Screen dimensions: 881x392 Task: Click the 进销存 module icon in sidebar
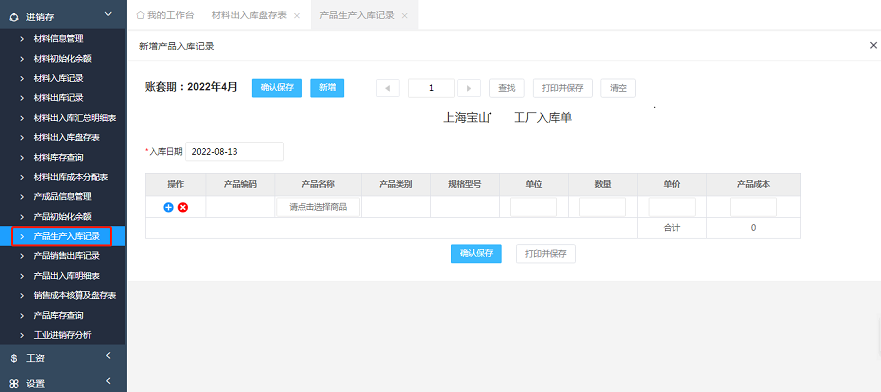(13, 17)
